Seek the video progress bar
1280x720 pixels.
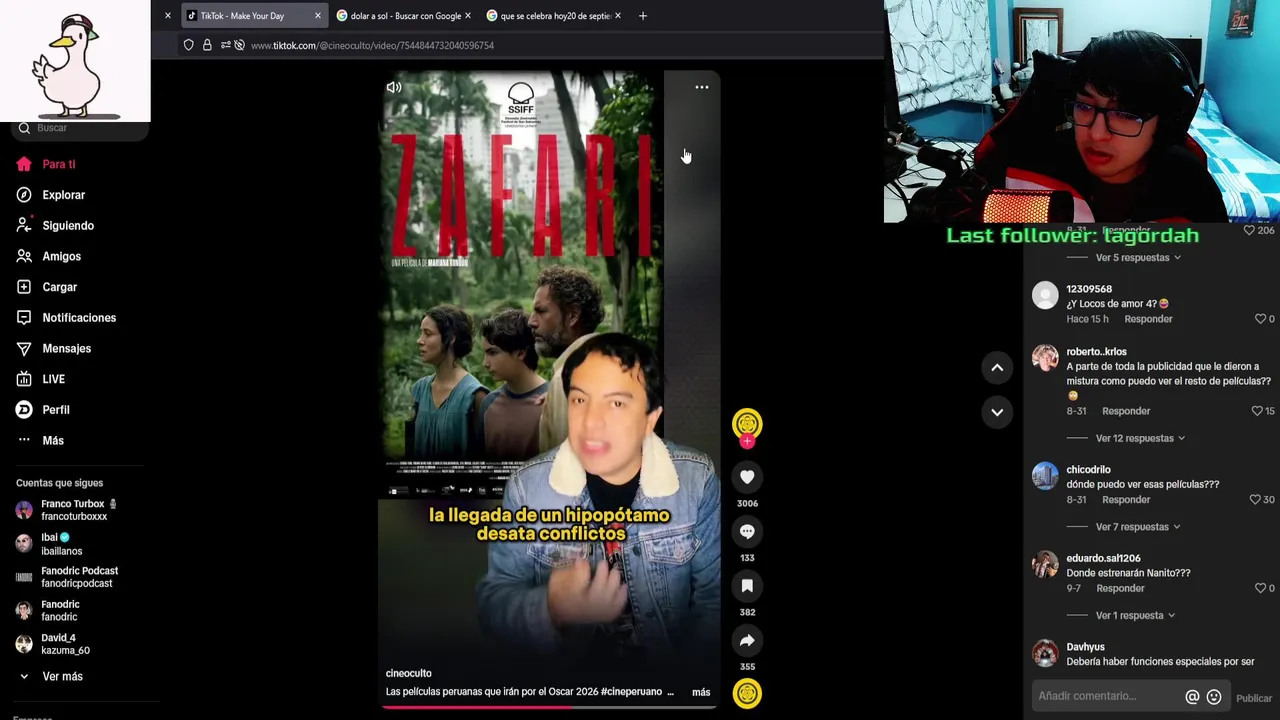[549, 707]
